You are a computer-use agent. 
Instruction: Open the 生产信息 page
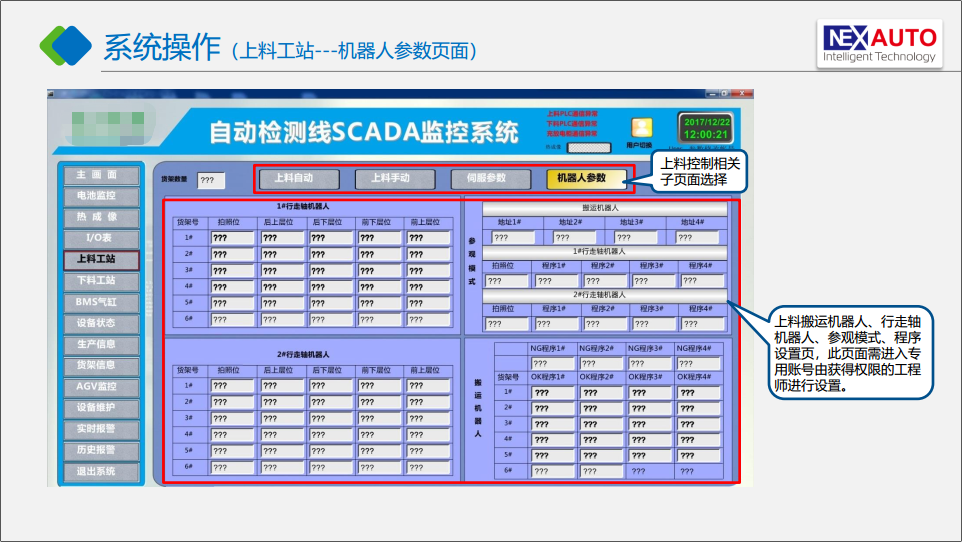coord(101,344)
